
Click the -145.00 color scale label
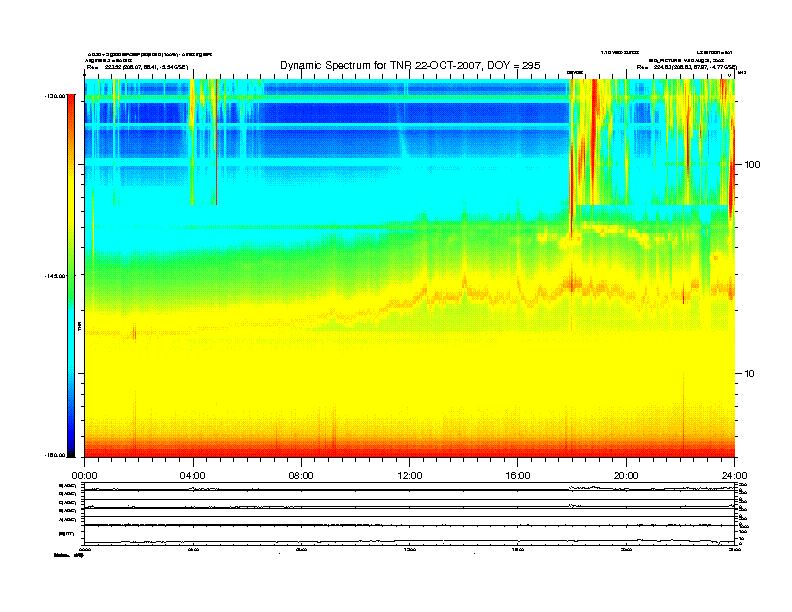coord(54,276)
